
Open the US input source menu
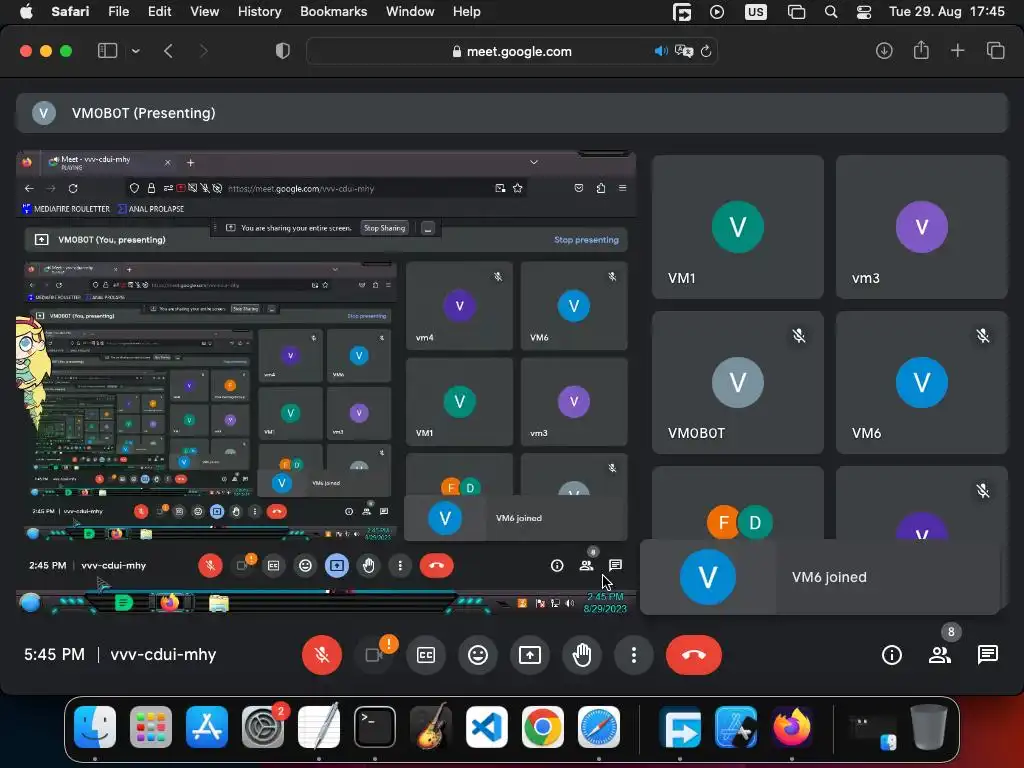coord(756,12)
